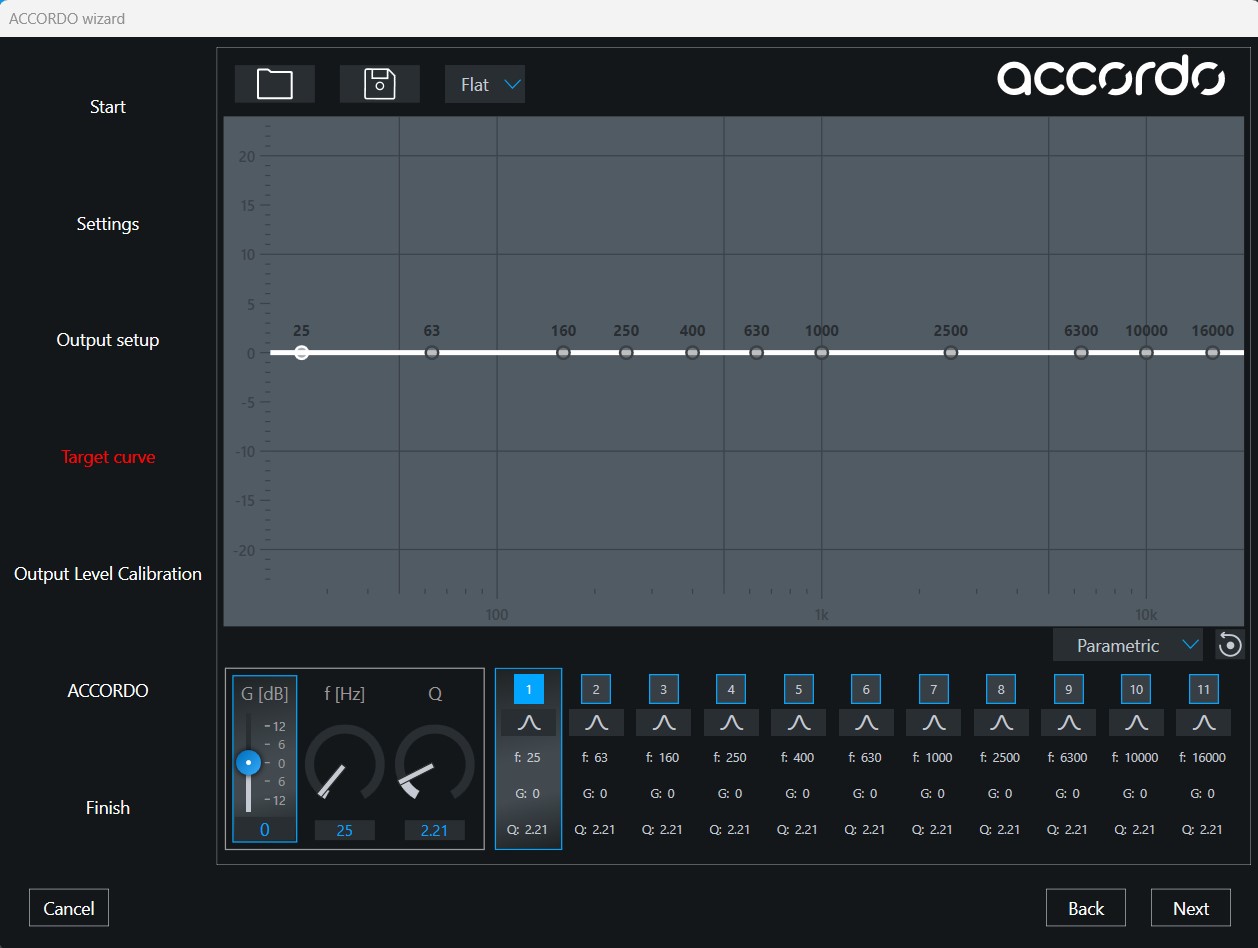Select the 25 Hz curve point
1258x948 pixels.
click(x=302, y=352)
